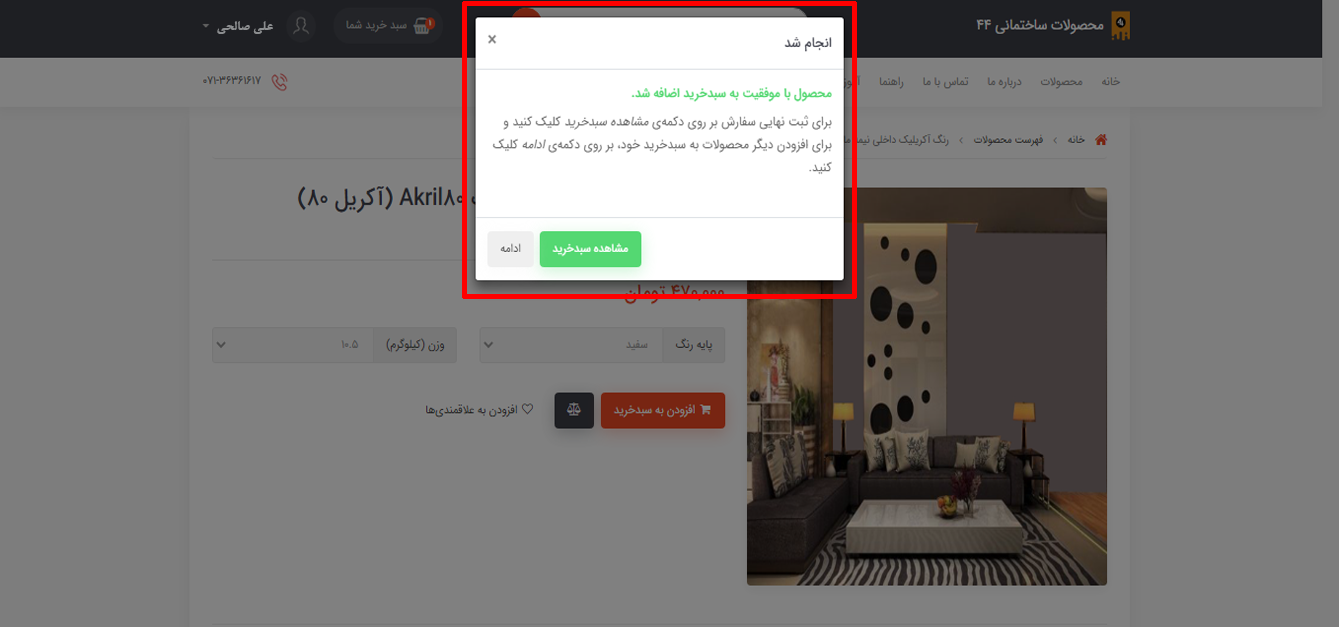Screen dimensions: 1339x627
Task: Click the user profile avatar icon
Action: (x=300, y=25)
